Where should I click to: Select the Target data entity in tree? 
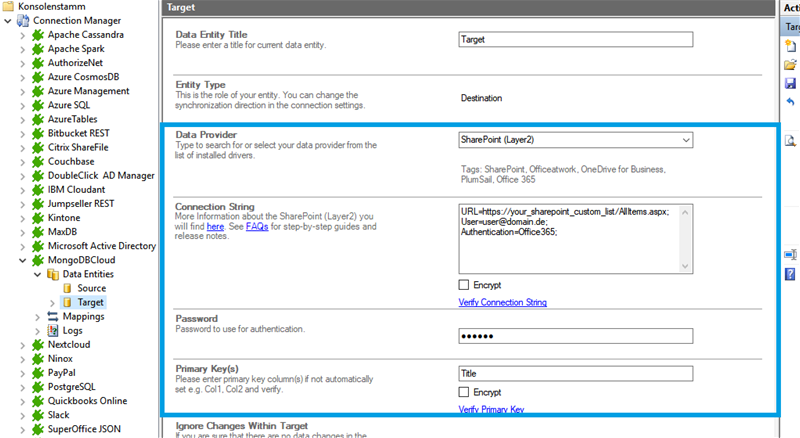coord(90,302)
